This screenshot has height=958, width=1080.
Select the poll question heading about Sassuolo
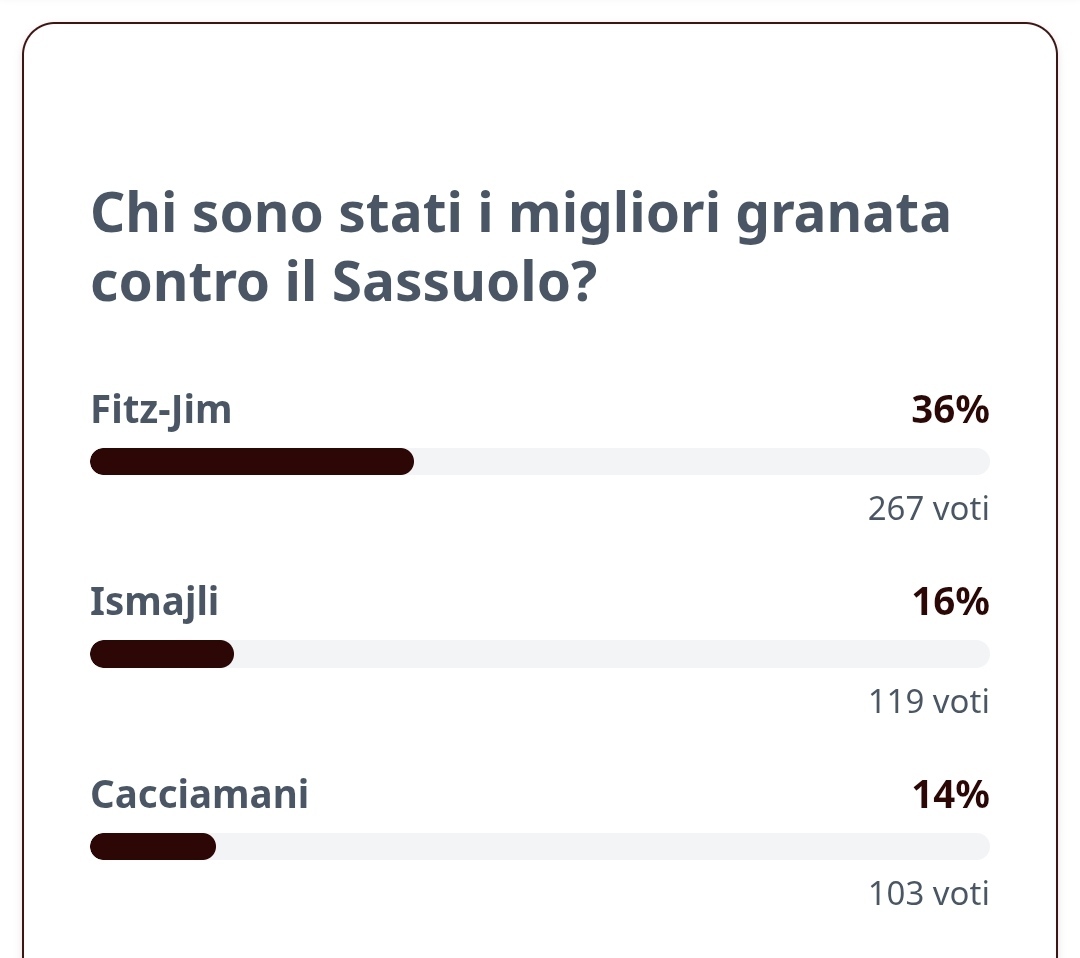pos(521,248)
